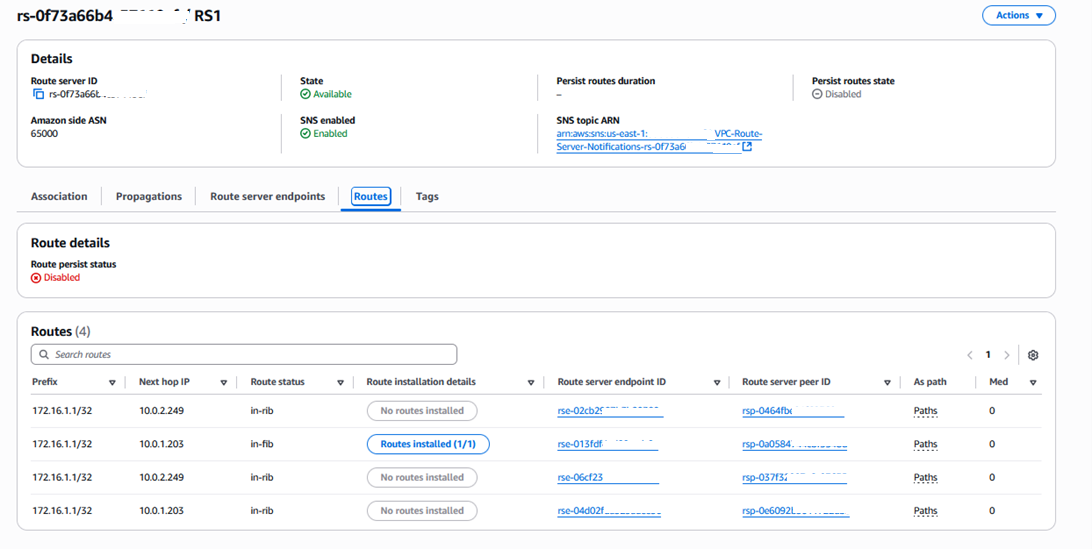This screenshot has height=549, width=1092.
Task: Click the As path column header
Action: click(x=930, y=382)
